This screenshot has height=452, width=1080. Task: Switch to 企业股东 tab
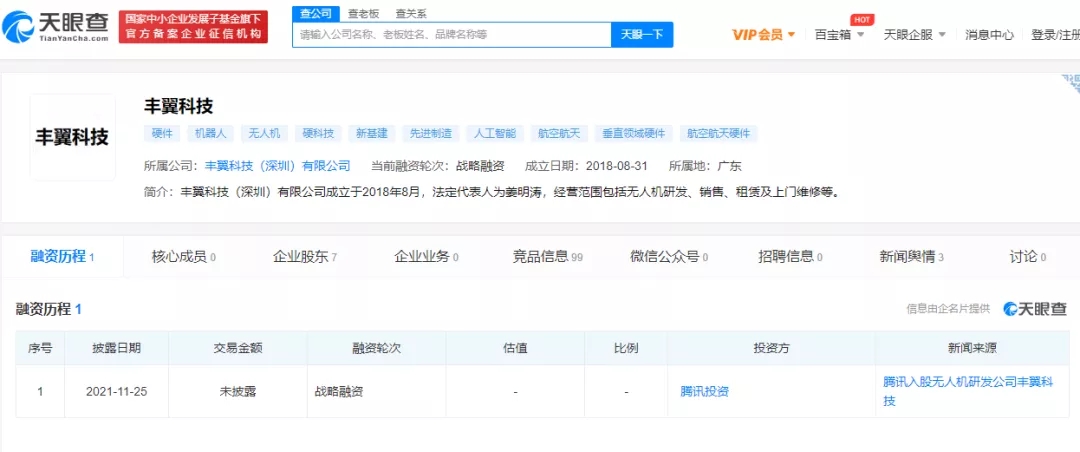pyautogui.click(x=304, y=257)
